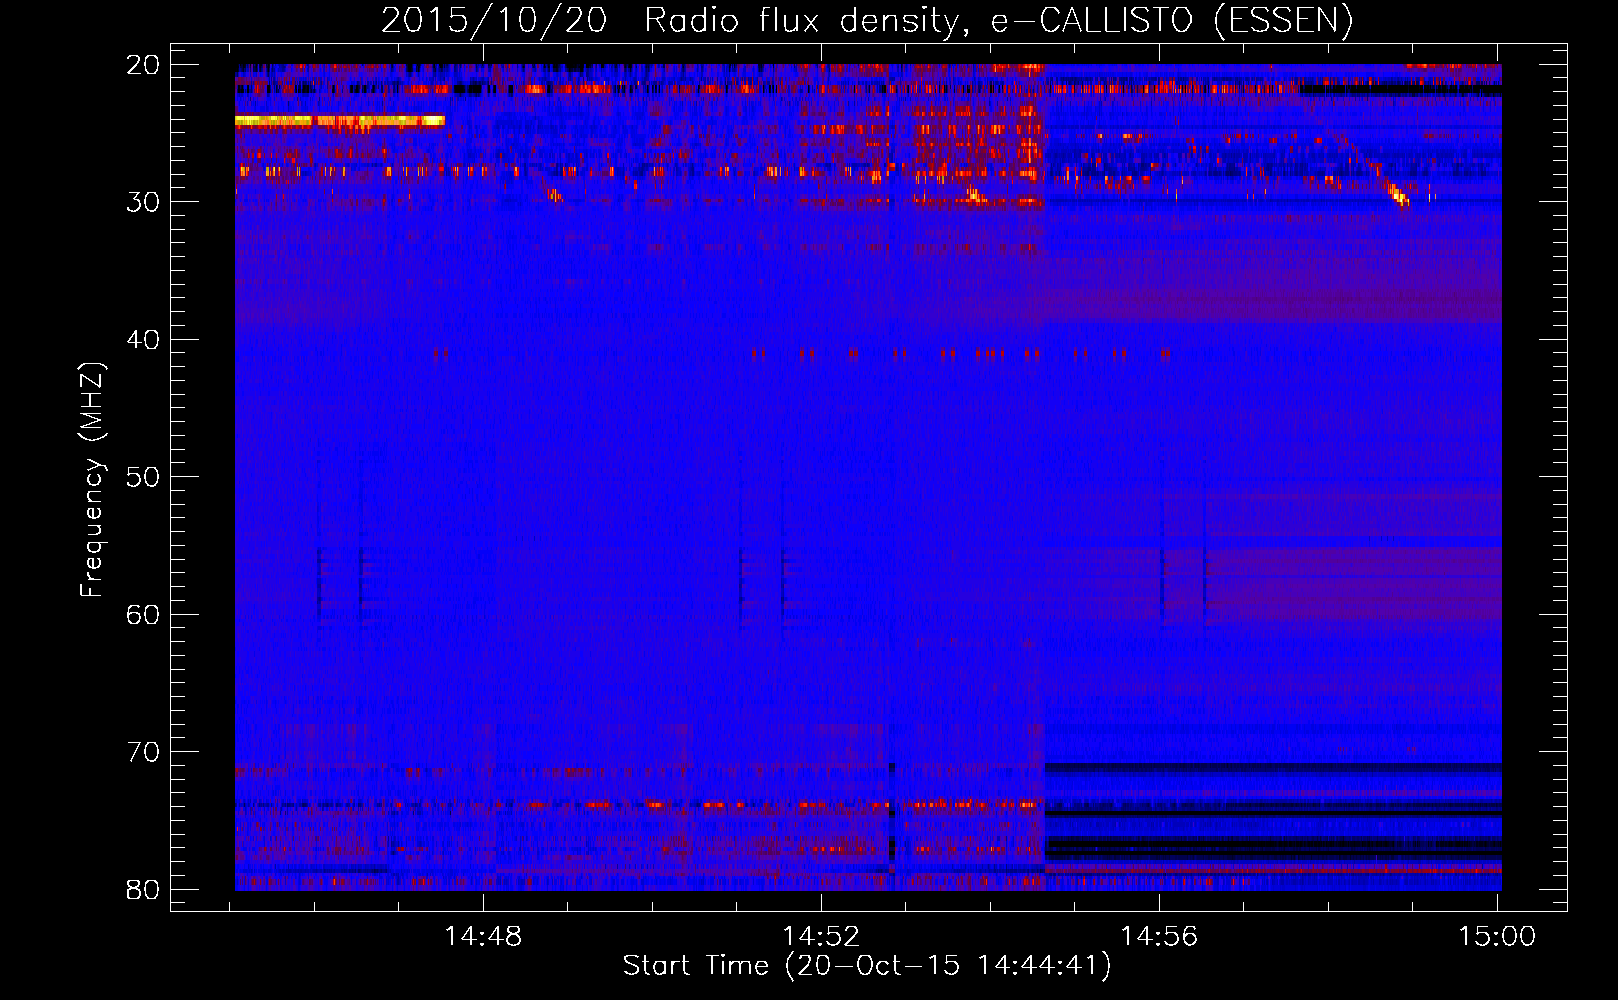Click the 40 frequency tick label

[143, 340]
